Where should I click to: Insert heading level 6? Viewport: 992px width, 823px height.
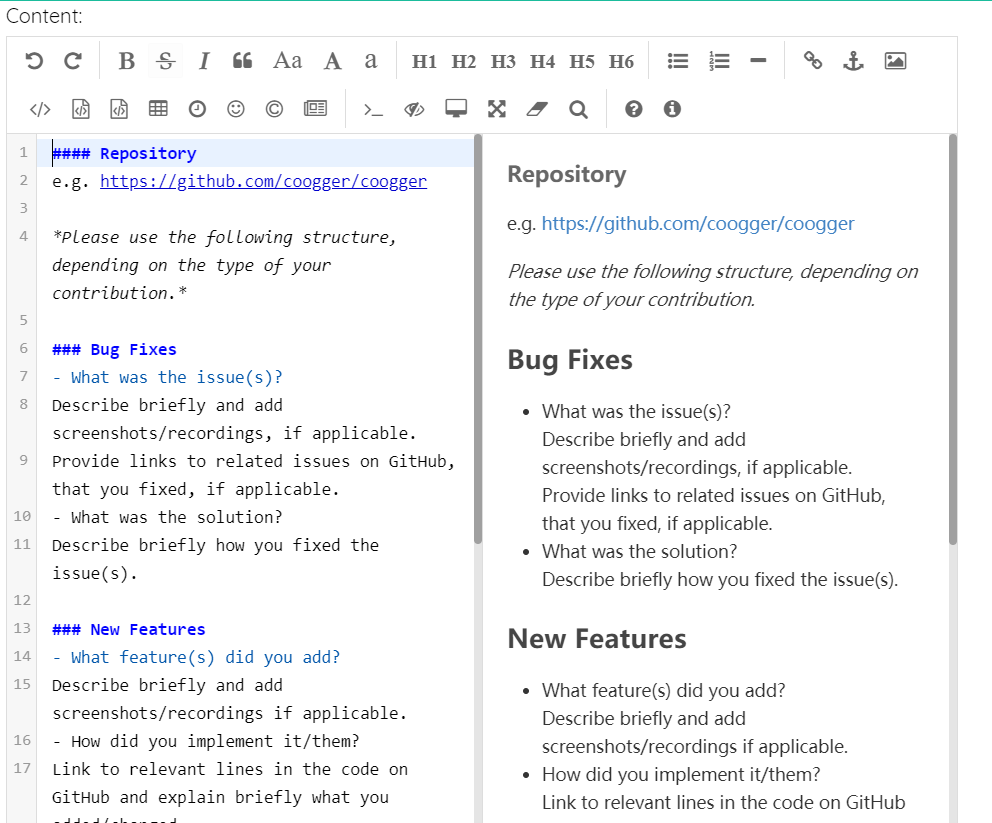click(x=621, y=61)
